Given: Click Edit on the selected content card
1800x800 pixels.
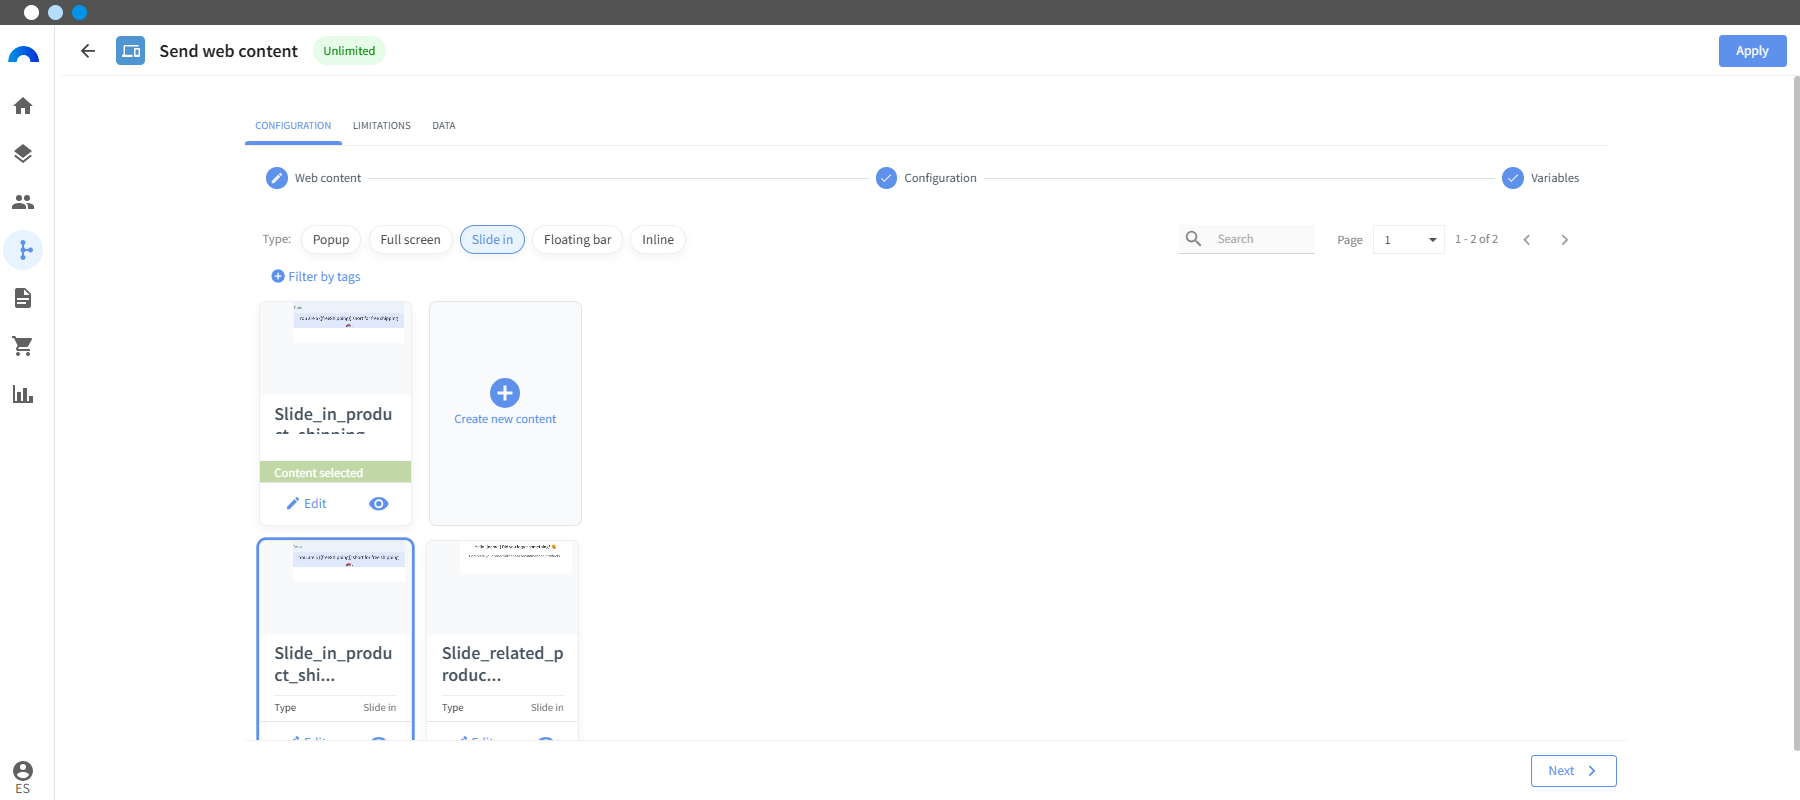Looking at the screenshot, I should 307,504.
